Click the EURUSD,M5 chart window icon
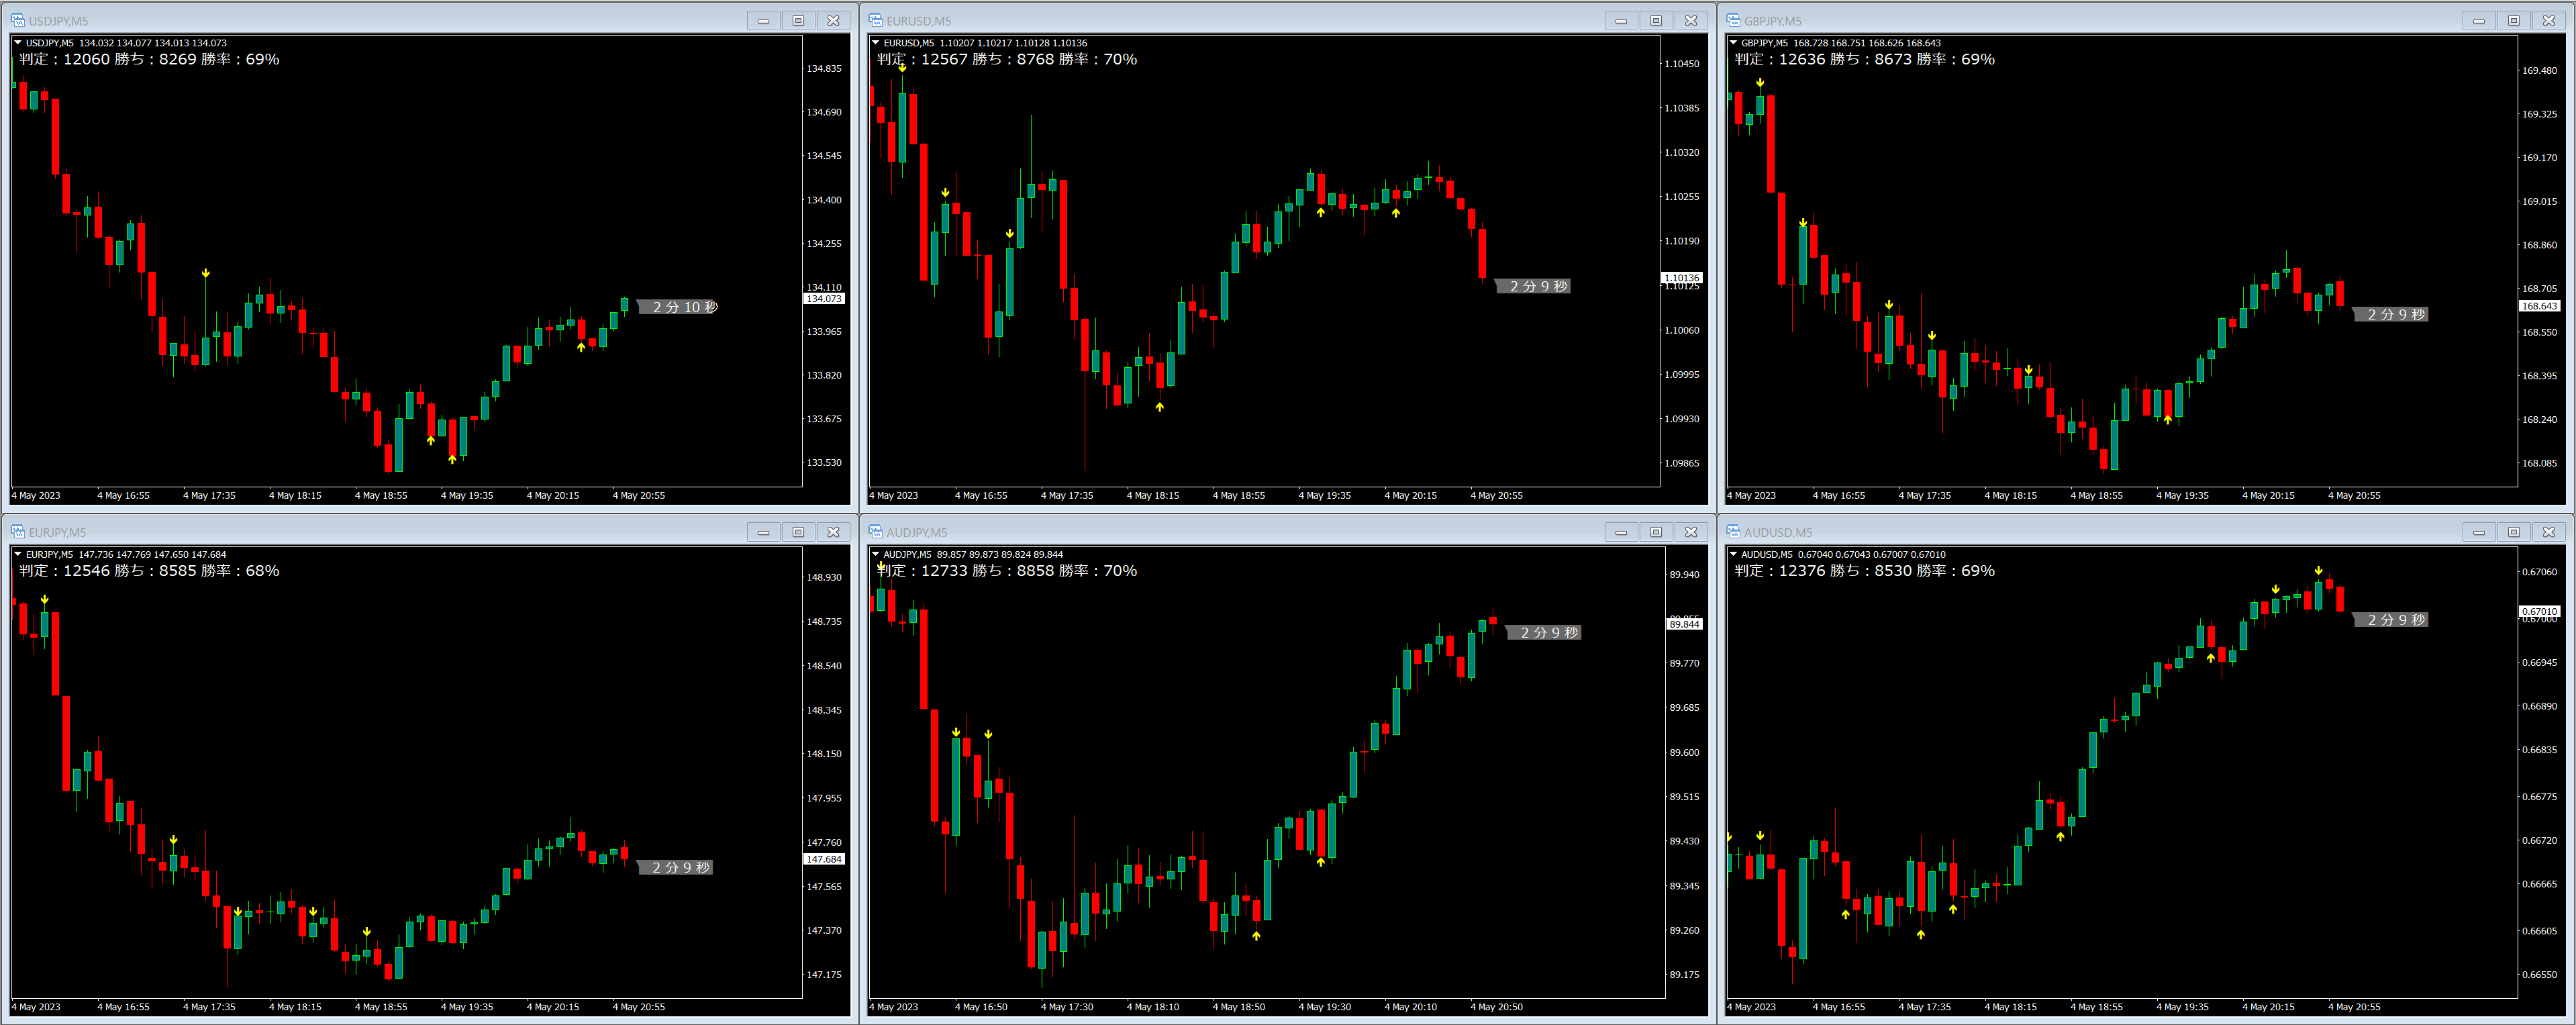This screenshot has width=2576, height=1025. pyautogui.click(x=875, y=20)
